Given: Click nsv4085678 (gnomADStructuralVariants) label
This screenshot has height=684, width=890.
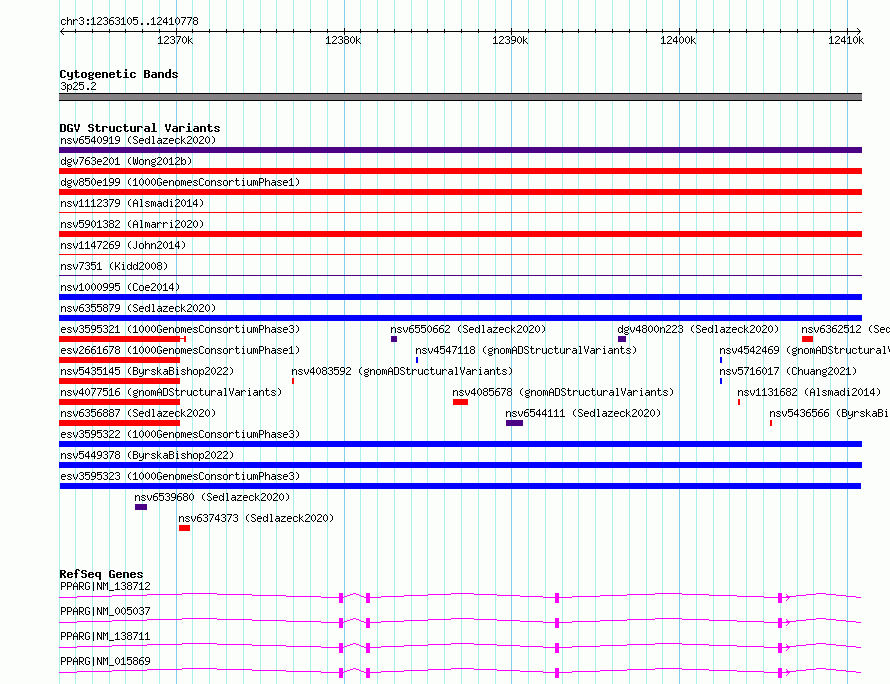Looking at the screenshot, I should click(x=563, y=392).
